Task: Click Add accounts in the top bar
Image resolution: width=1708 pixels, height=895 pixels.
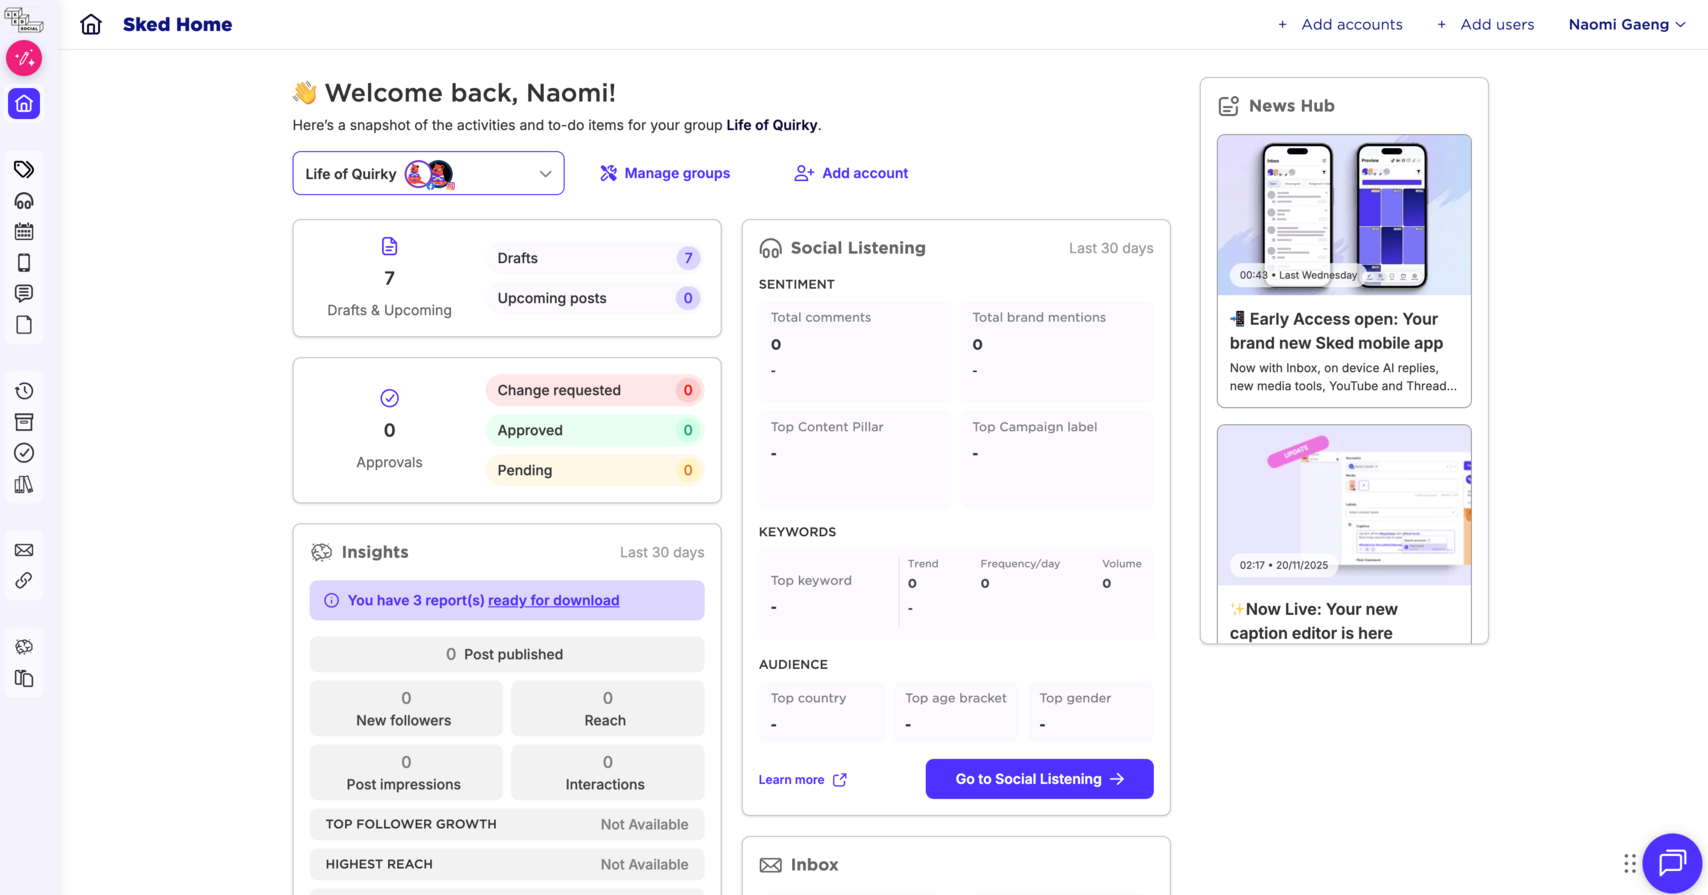Action: 1340,24
